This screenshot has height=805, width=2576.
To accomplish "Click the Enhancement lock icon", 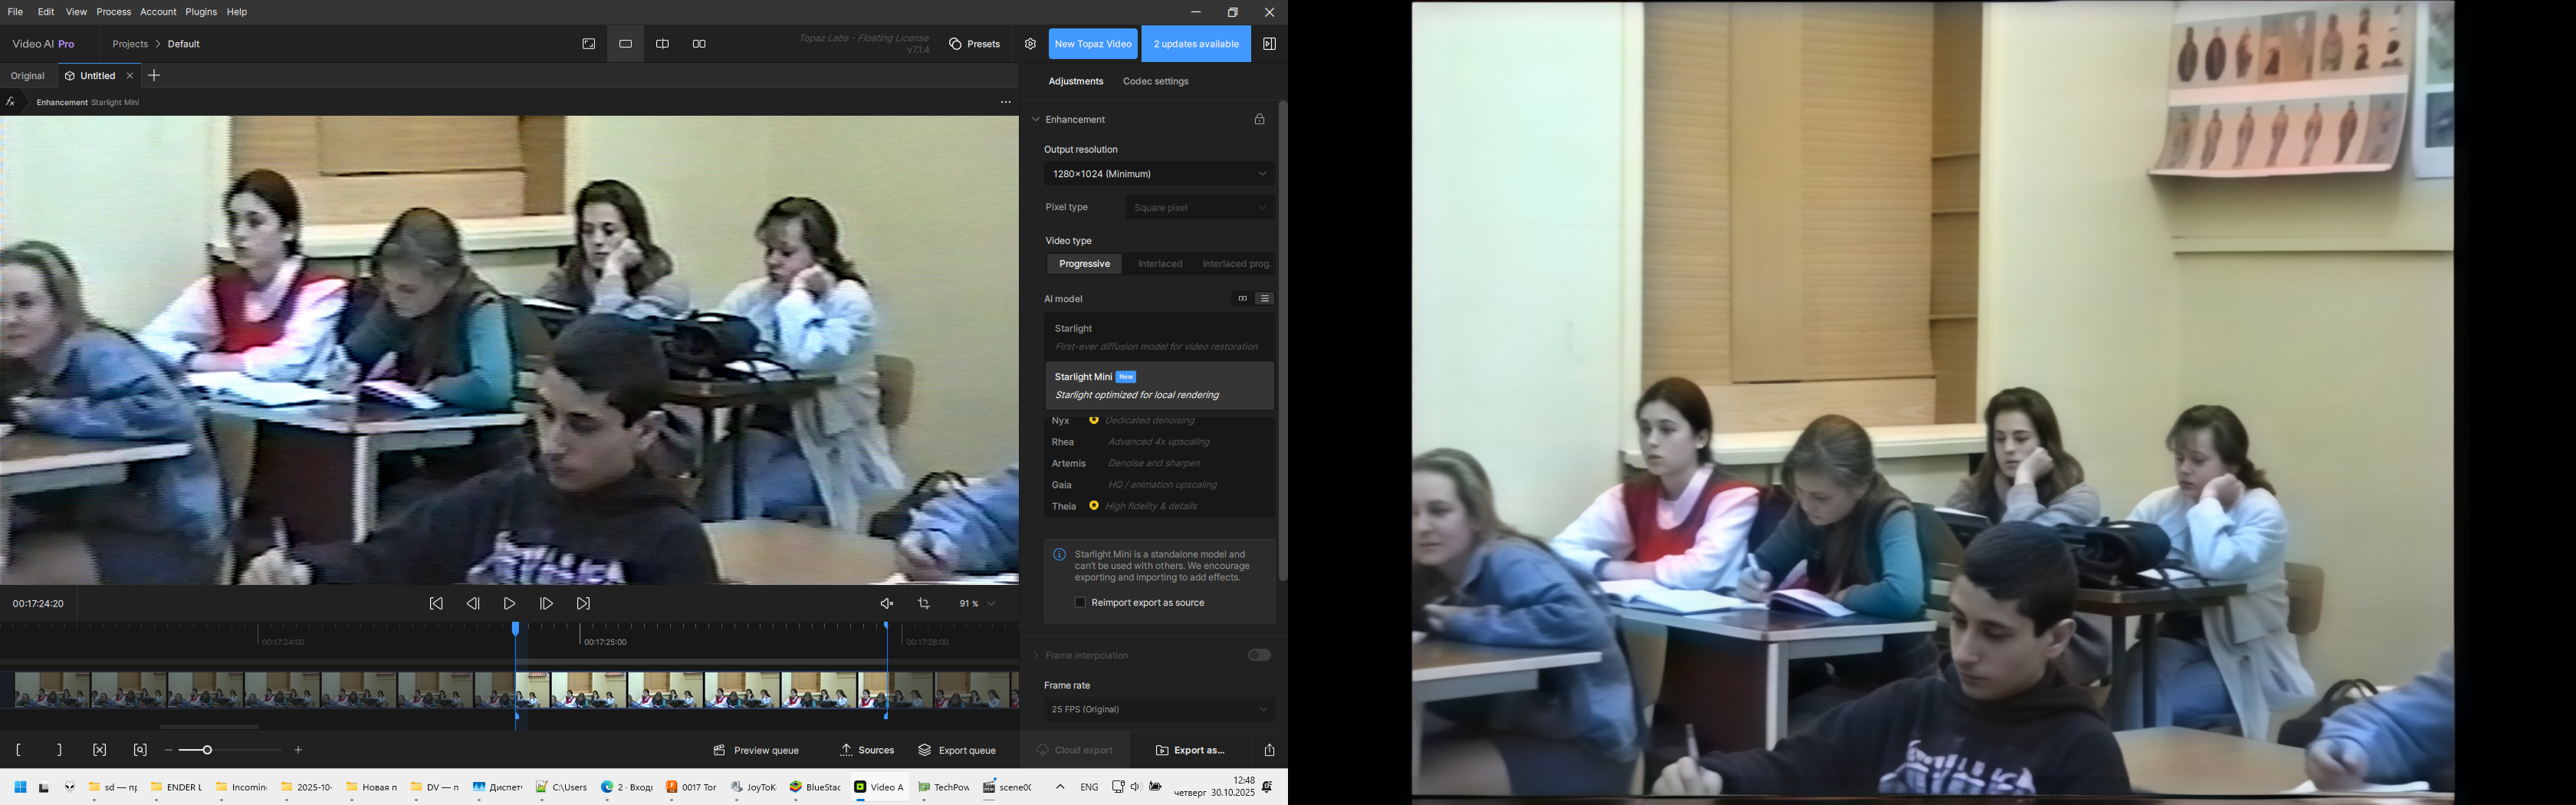I will [1259, 120].
